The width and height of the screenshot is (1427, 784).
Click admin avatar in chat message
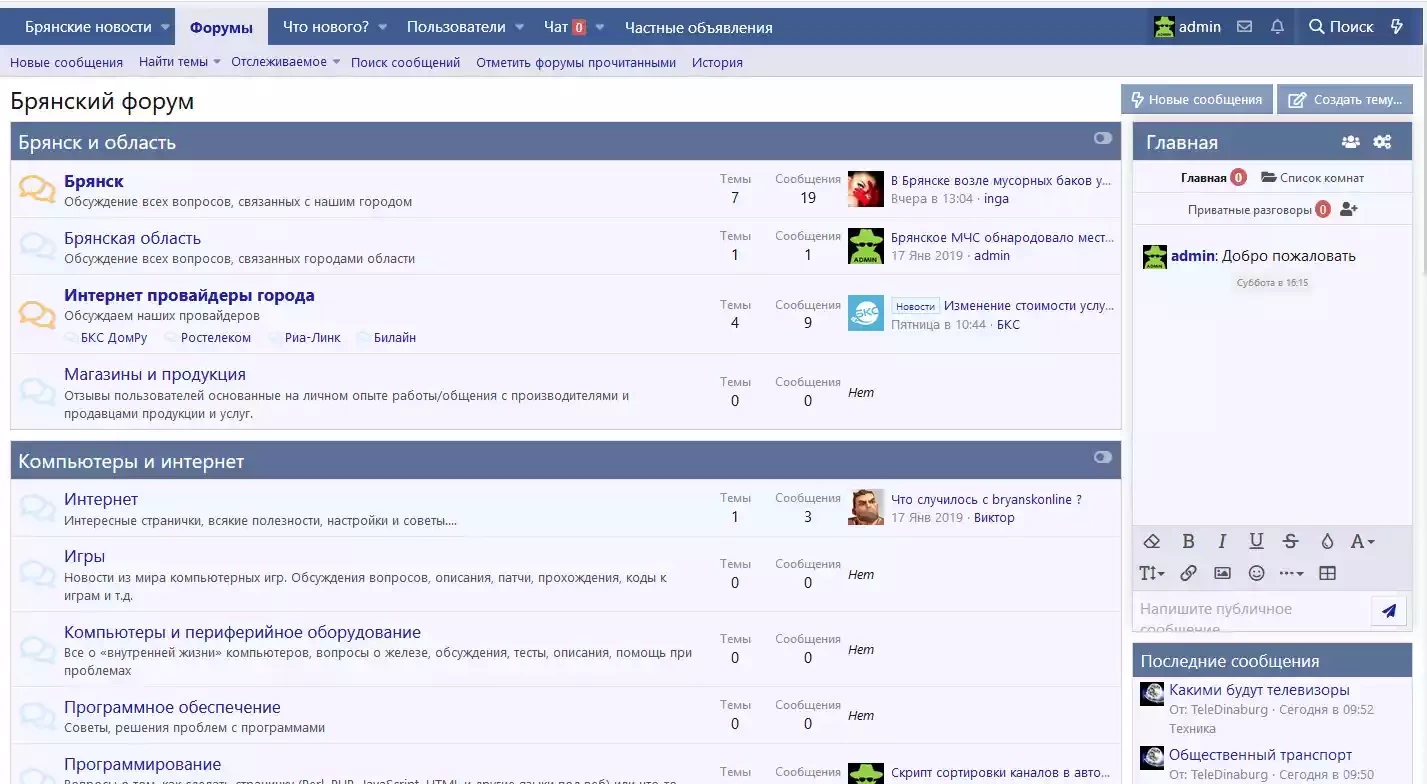click(1155, 256)
